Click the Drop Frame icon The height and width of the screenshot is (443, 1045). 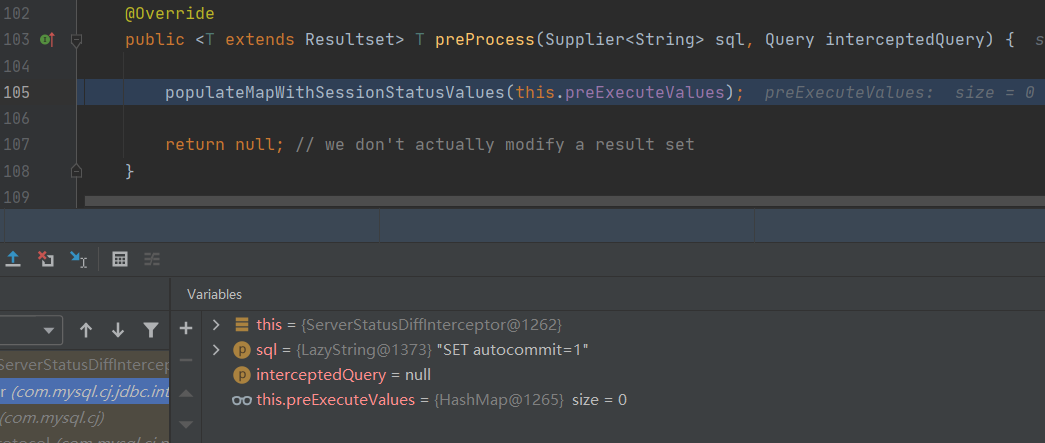pyautogui.click(x=46, y=259)
